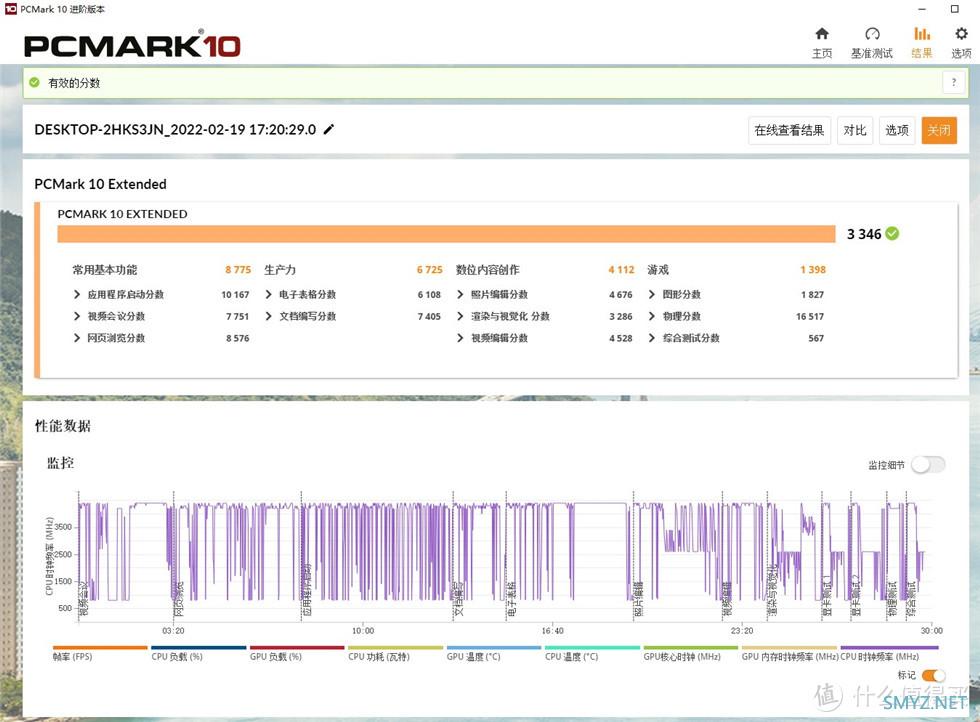
Task: Click the pencil icon to rename the result
Action: pyautogui.click(x=329, y=129)
